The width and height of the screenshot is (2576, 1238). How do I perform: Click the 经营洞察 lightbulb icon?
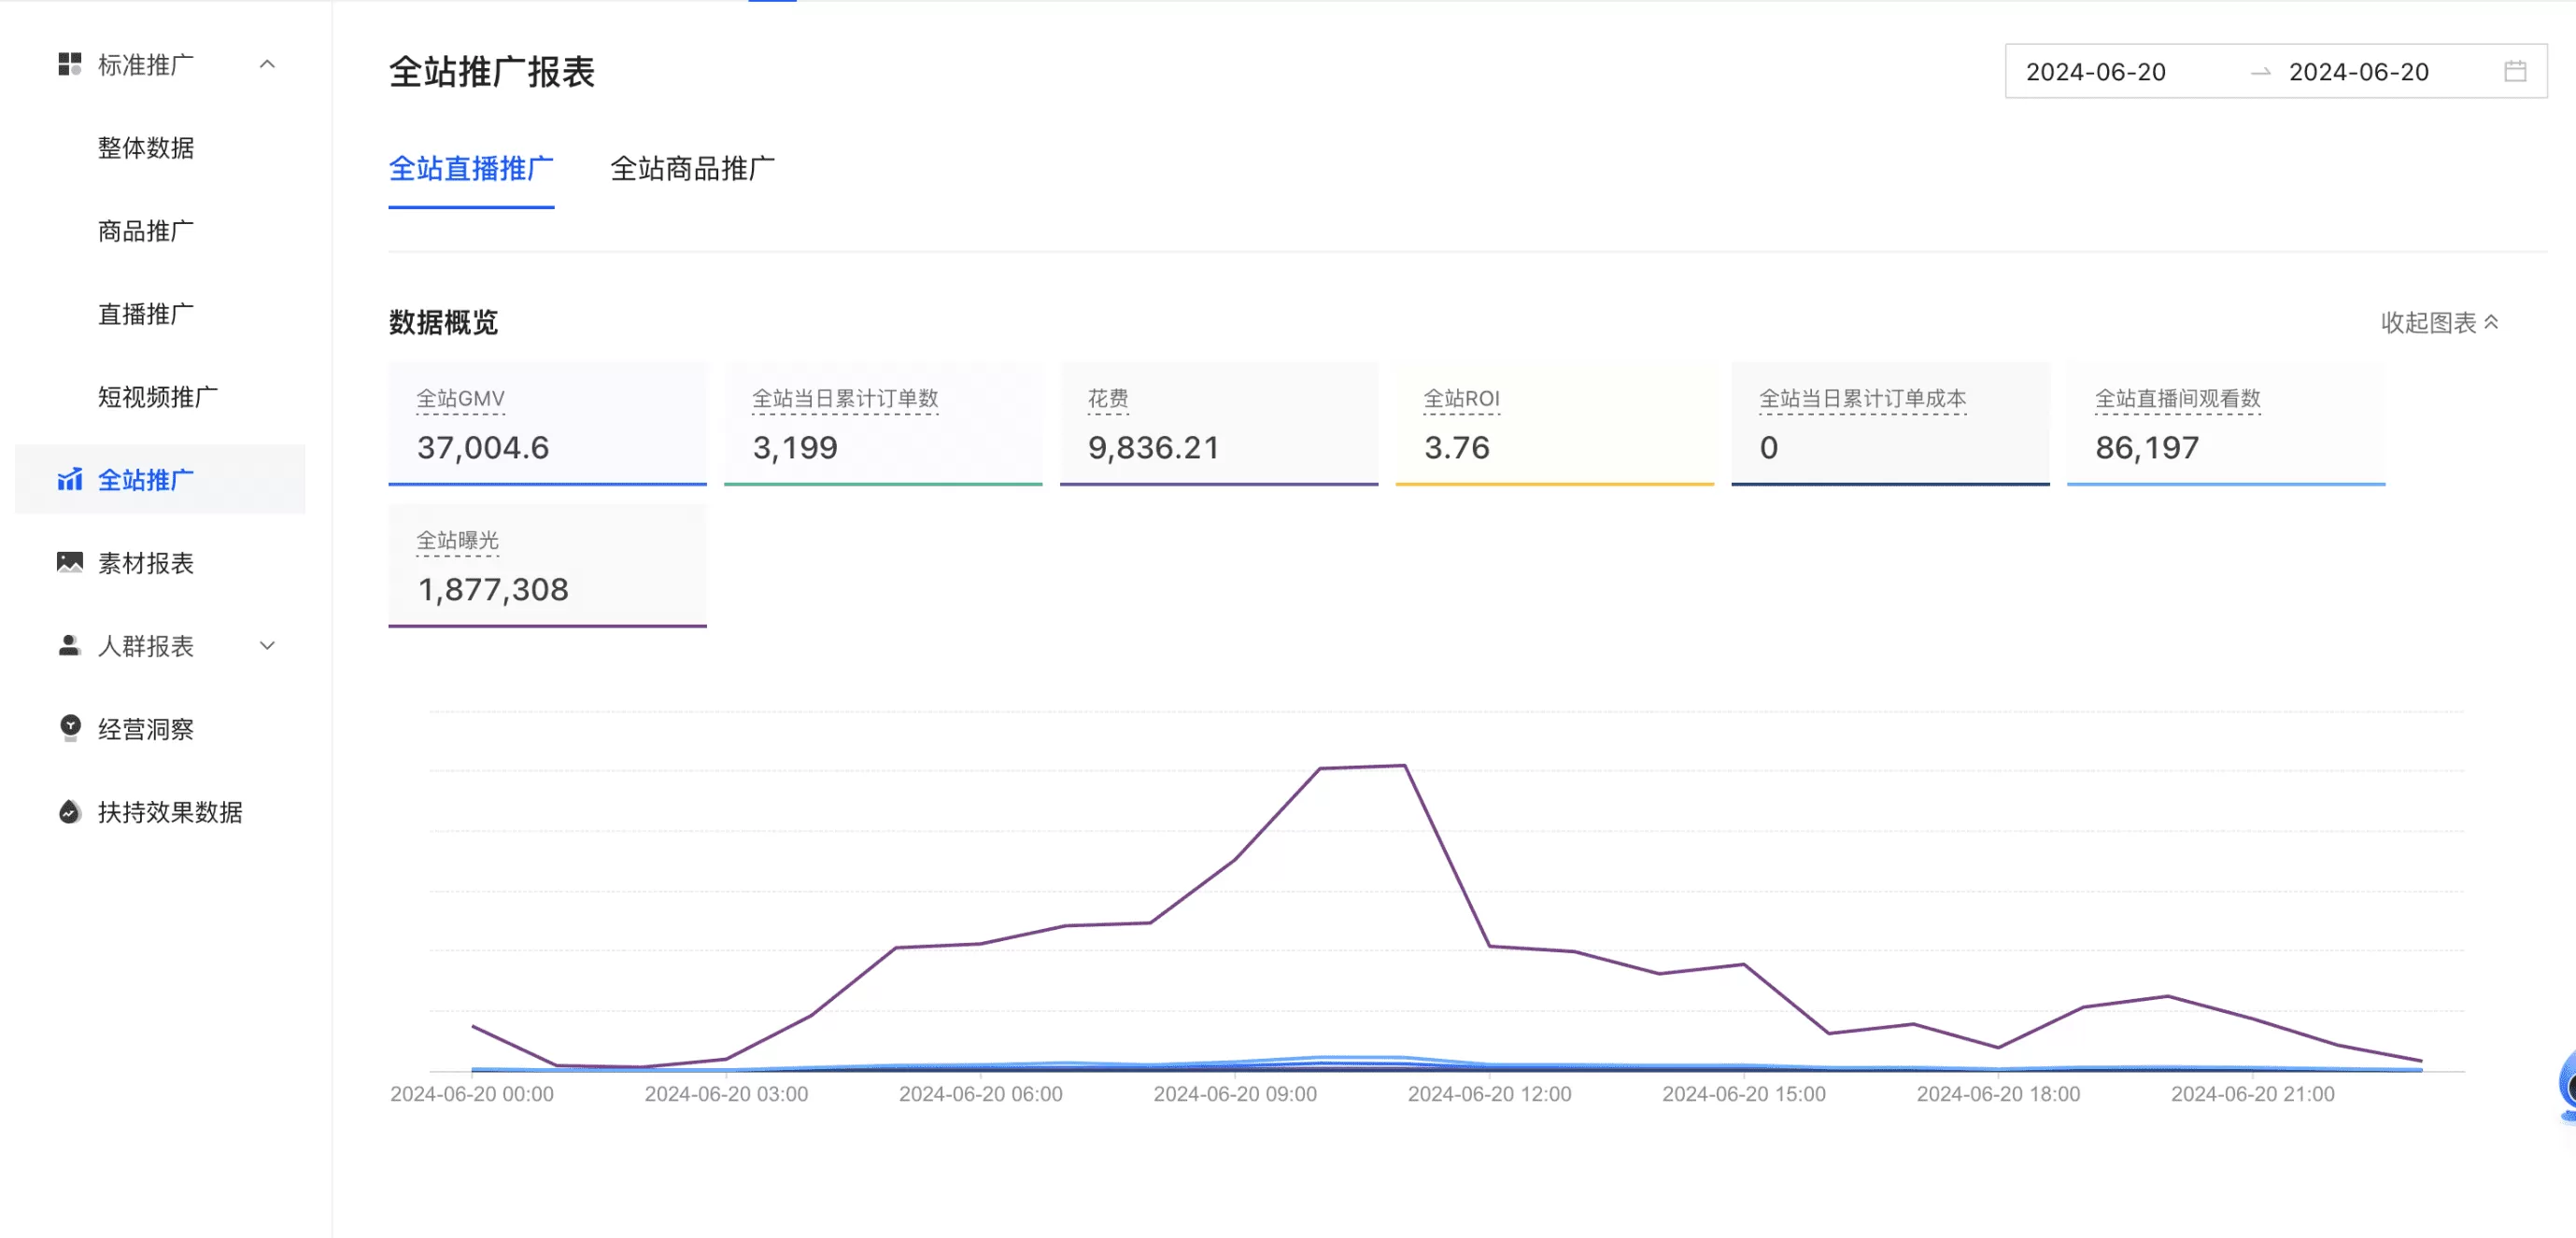click(x=69, y=729)
